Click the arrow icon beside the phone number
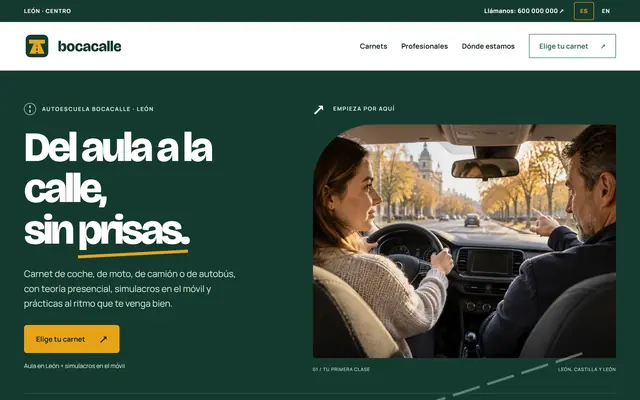This screenshot has height=400, width=640. 562,11
